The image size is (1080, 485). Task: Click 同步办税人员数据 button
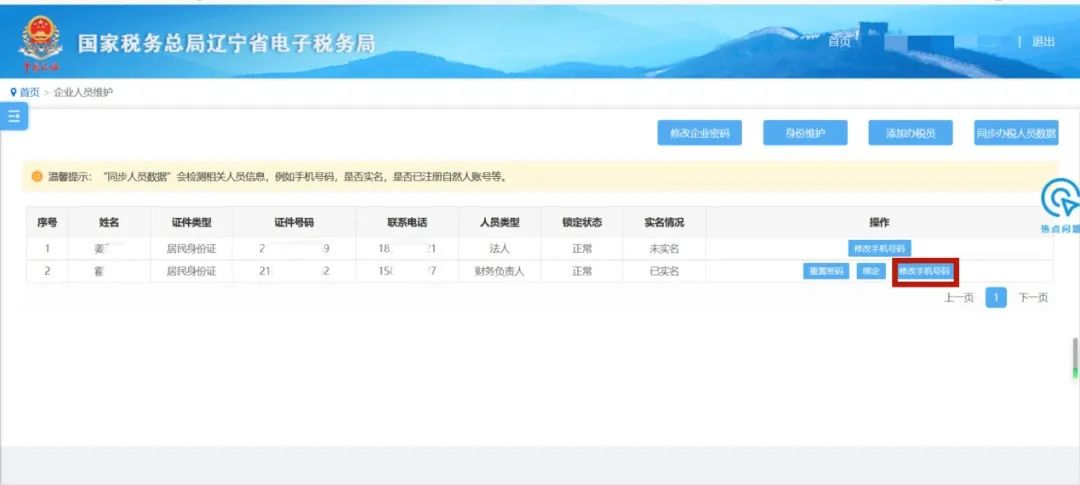coord(1016,133)
